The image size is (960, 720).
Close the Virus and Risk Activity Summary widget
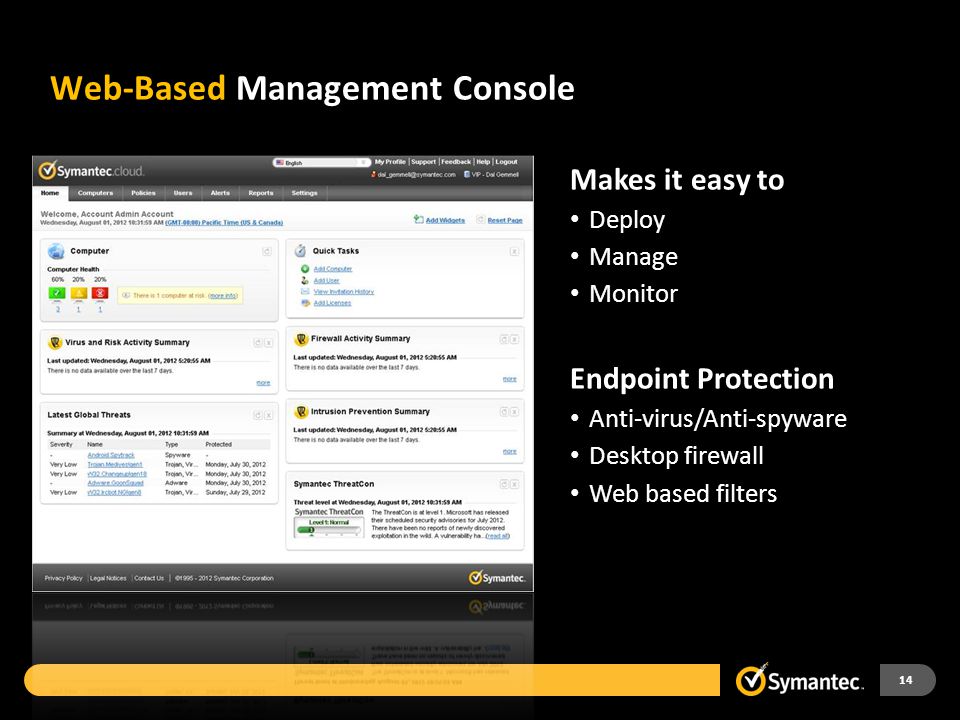tap(268, 343)
